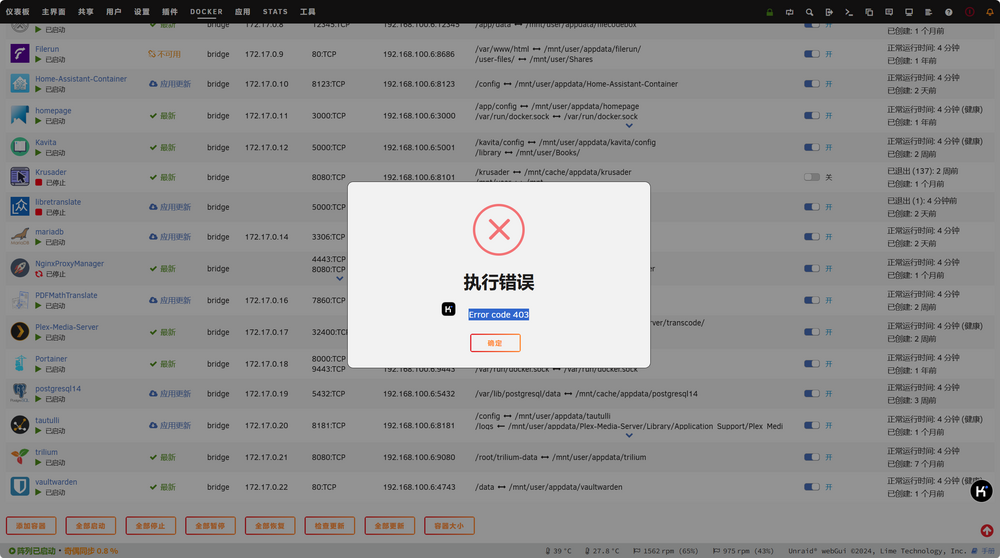Viewport: 1000px width, 558px height.
Task: Click the 全部更新 button
Action: tap(390, 526)
